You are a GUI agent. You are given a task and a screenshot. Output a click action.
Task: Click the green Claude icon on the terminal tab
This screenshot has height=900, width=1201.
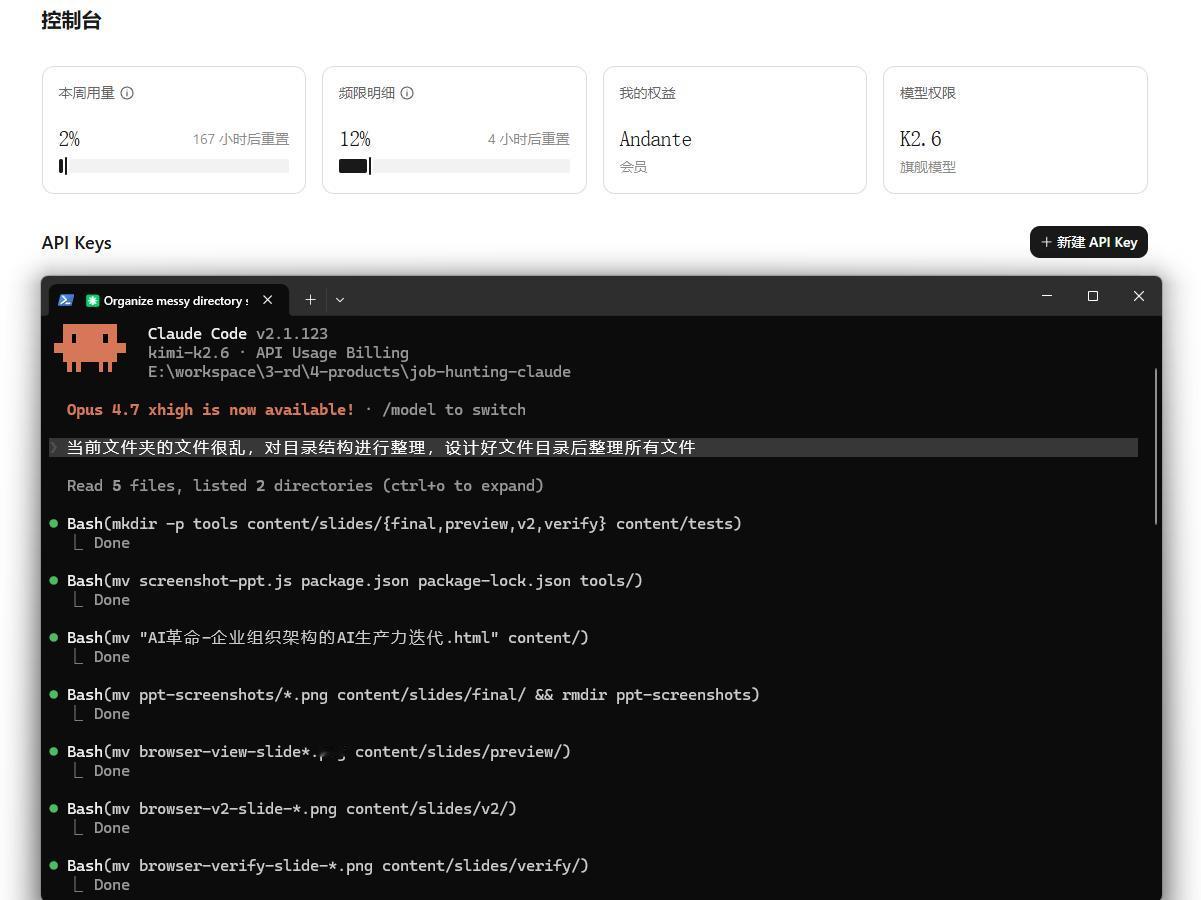click(x=92, y=300)
